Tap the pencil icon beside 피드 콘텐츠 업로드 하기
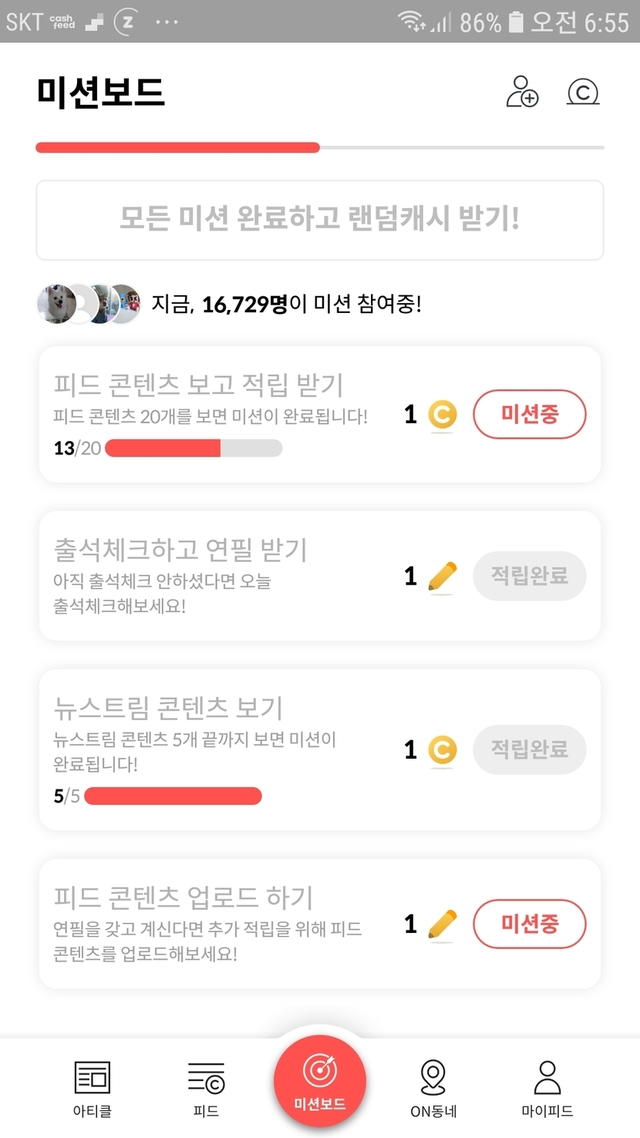Screen dimensions: 640x1138 442,924
